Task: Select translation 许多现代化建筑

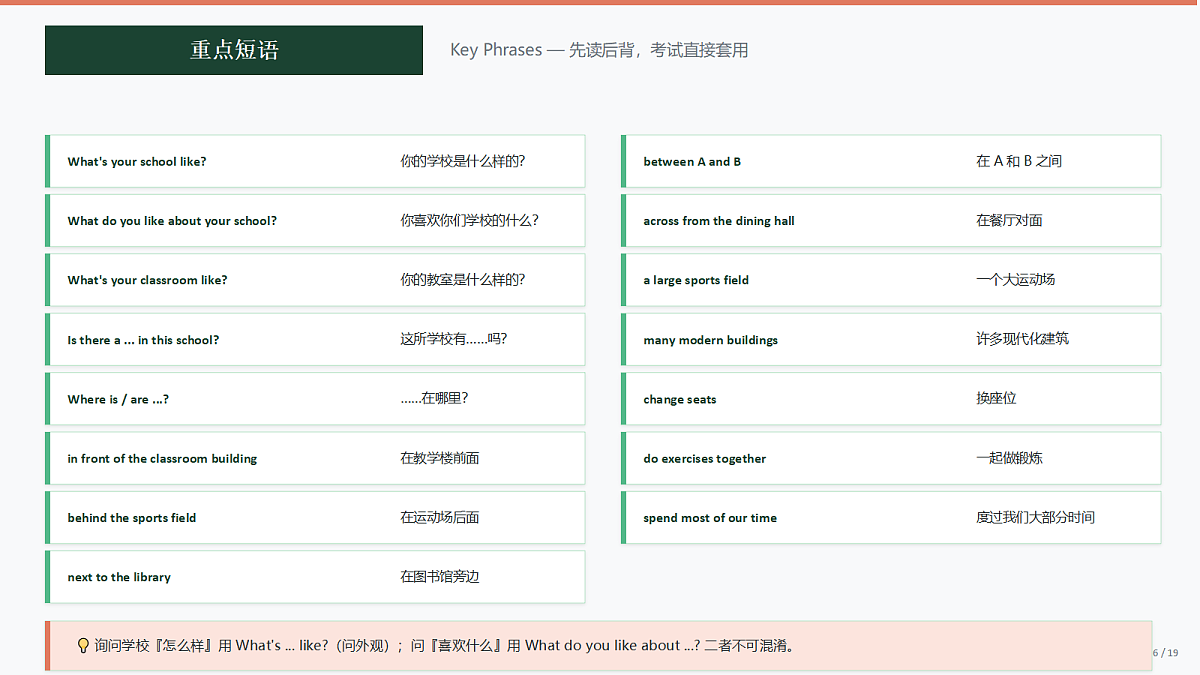Action: click(x=1022, y=339)
